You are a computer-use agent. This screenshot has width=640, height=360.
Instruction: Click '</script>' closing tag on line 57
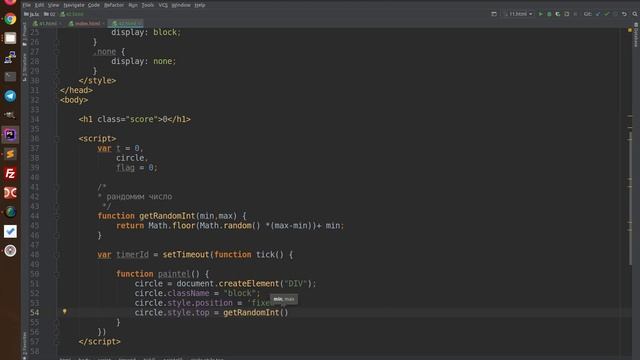[x=100, y=342]
